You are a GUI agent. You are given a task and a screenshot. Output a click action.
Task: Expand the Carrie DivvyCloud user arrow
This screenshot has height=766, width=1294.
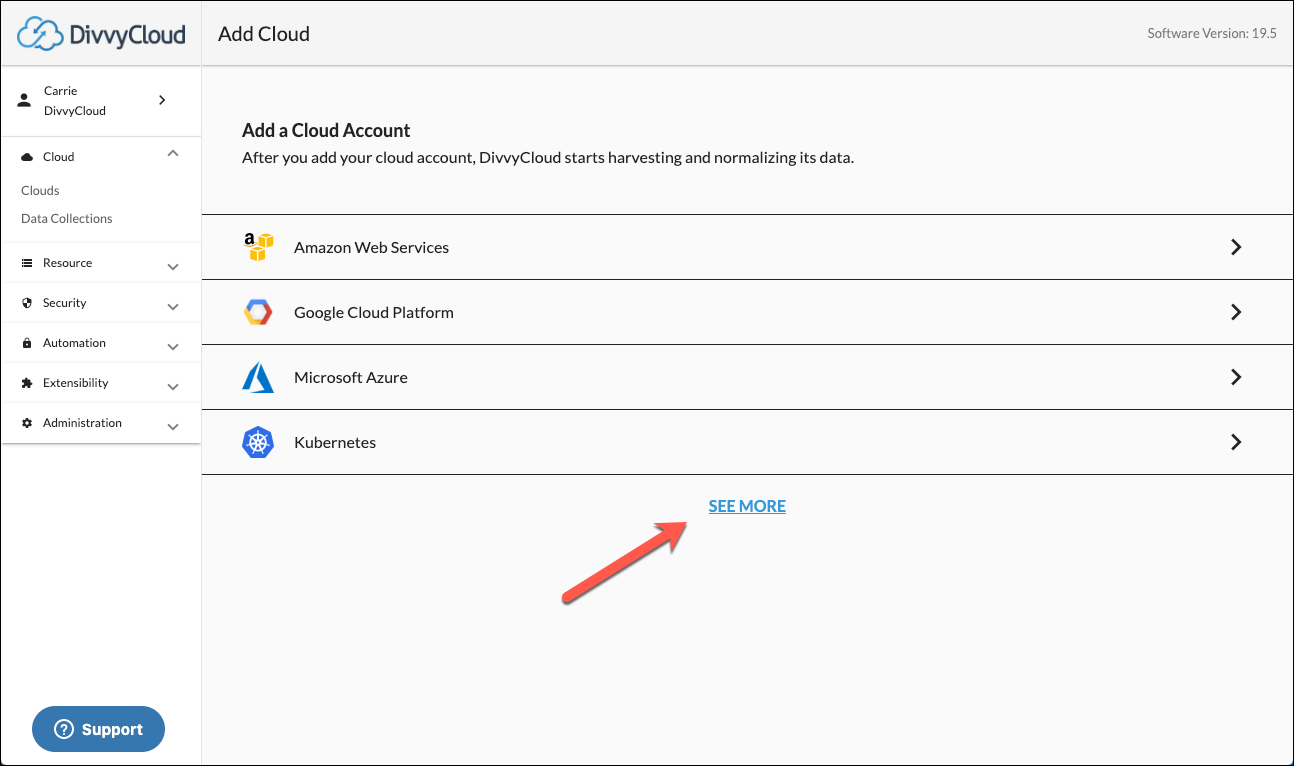(x=162, y=100)
